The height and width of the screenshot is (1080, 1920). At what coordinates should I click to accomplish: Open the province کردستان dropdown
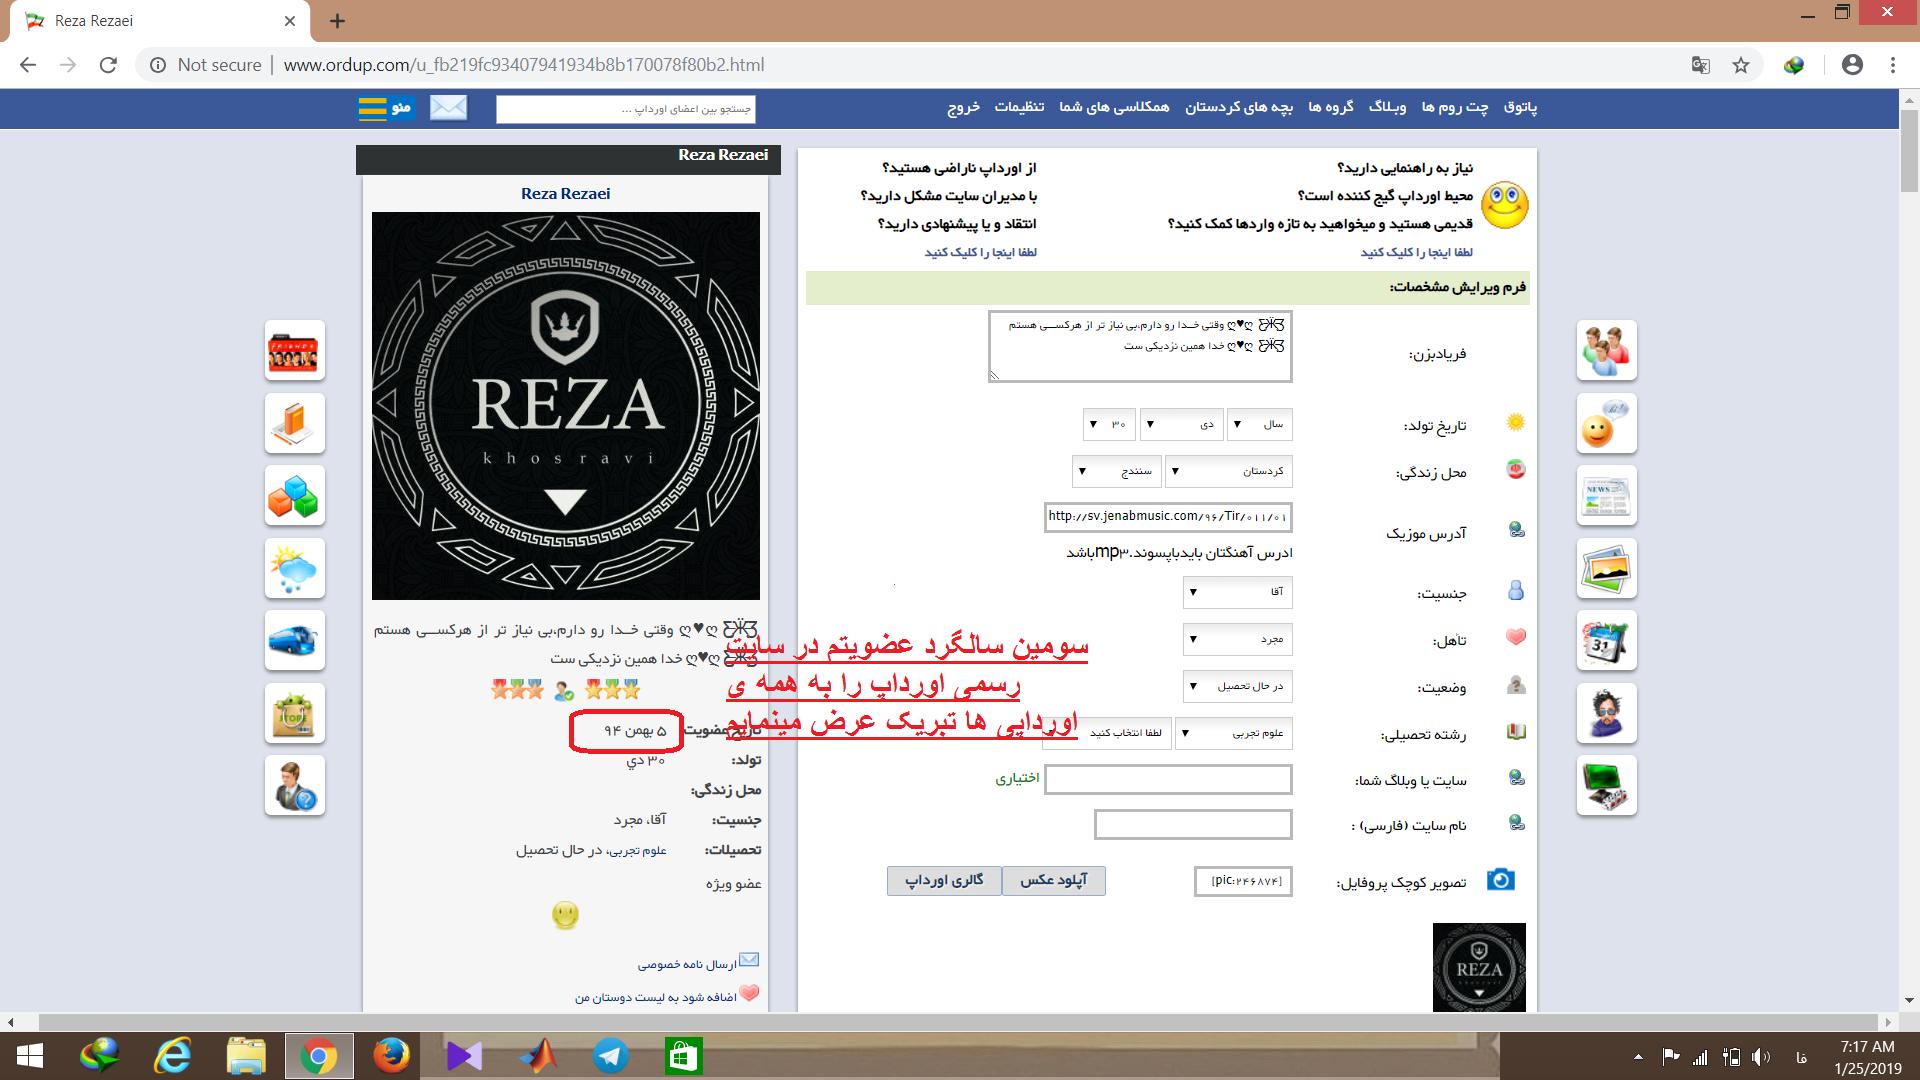coord(1229,470)
